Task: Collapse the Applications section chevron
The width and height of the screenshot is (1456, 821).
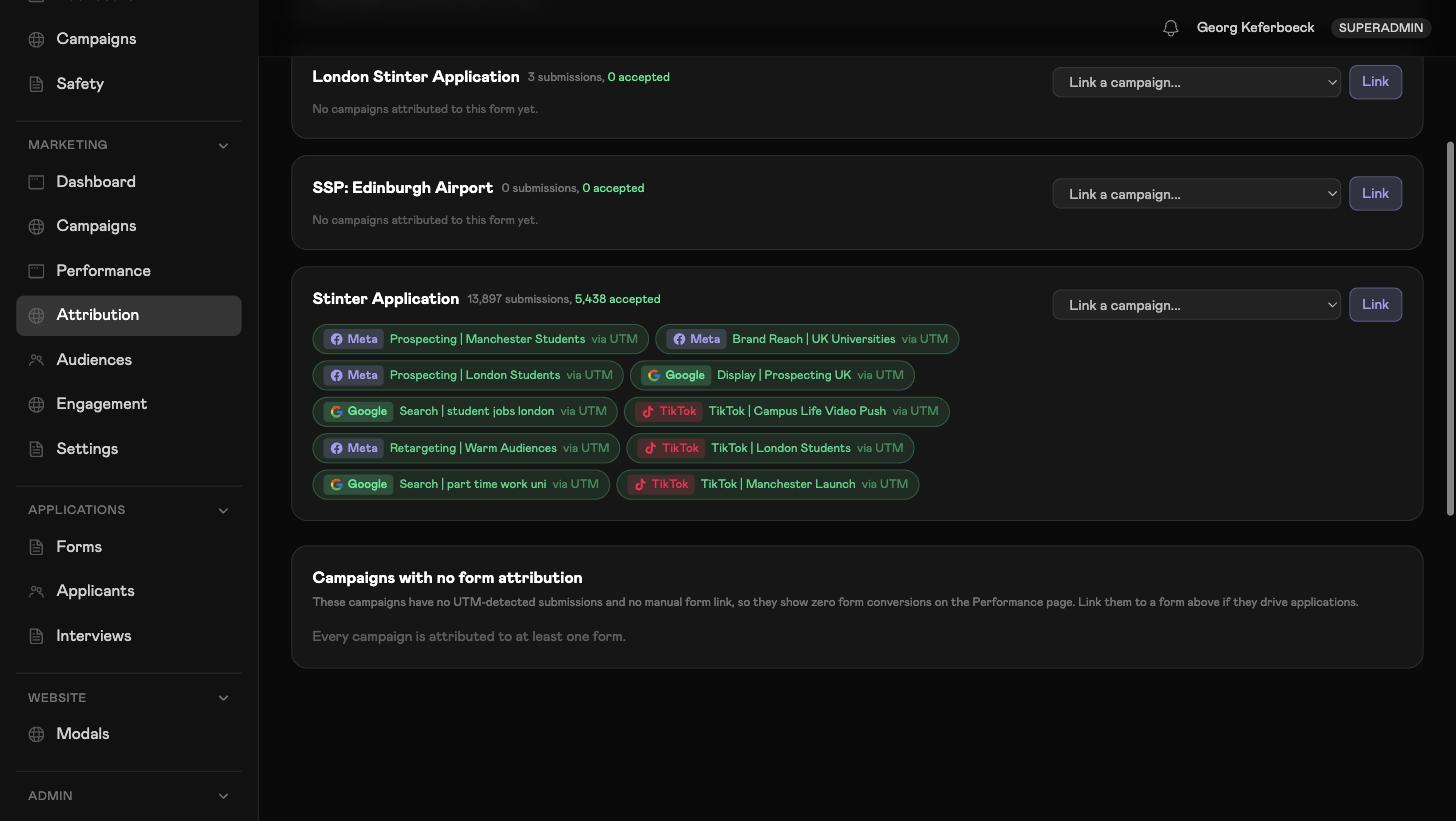Action: point(223,510)
